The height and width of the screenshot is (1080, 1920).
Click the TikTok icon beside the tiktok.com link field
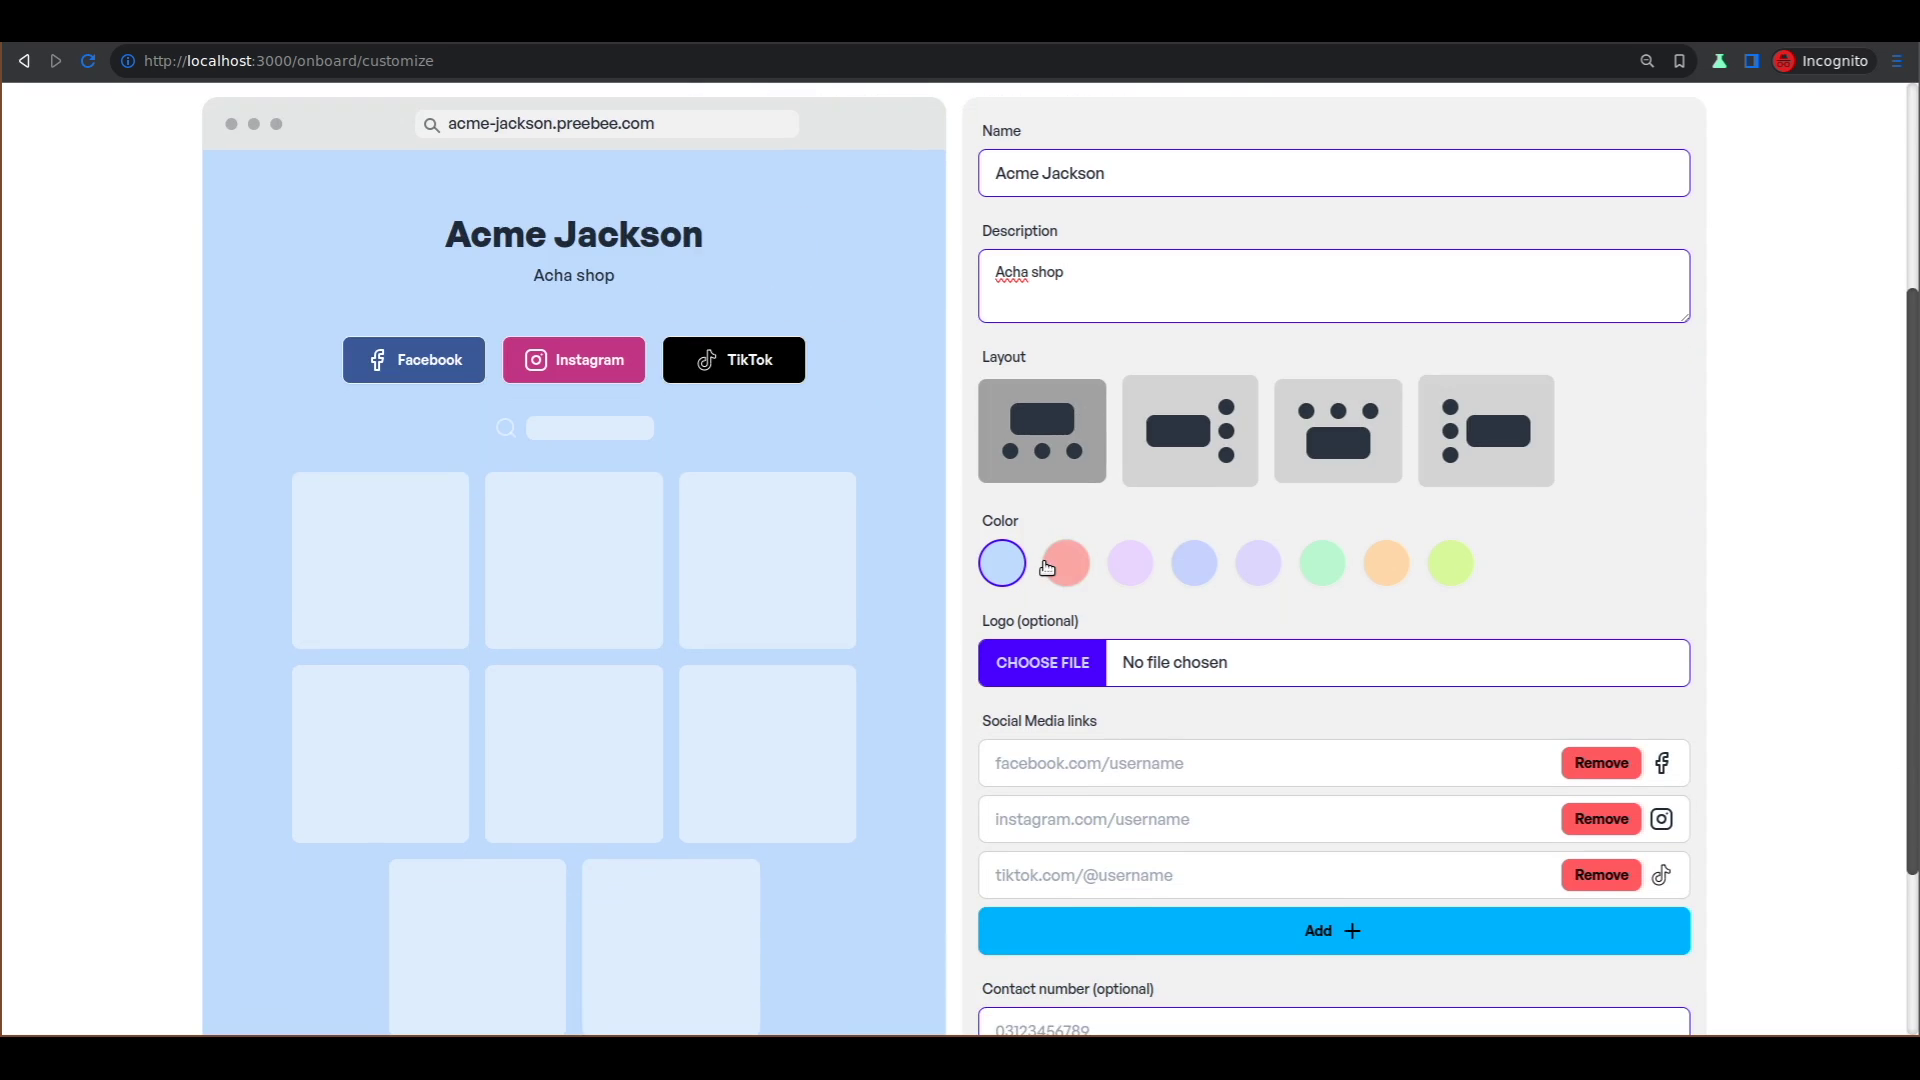[x=1661, y=875]
